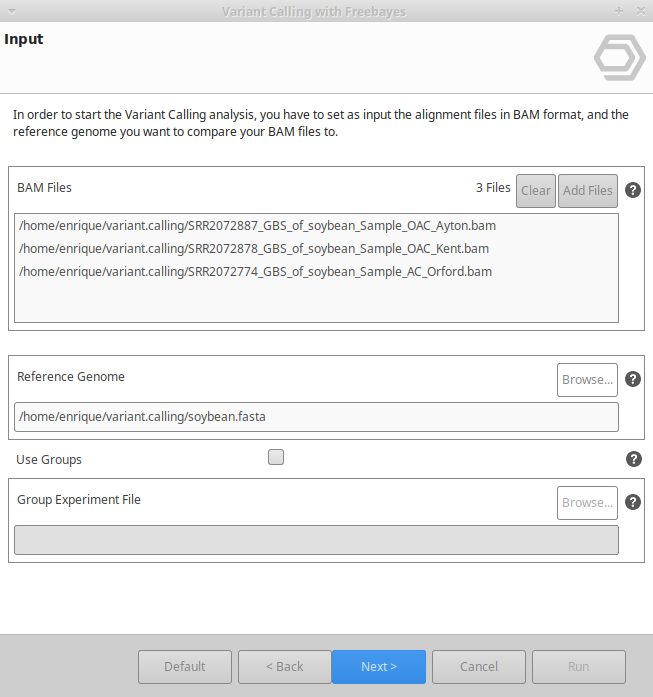
Task: Enable the Use Groups checkbox
Action: (276, 458)
